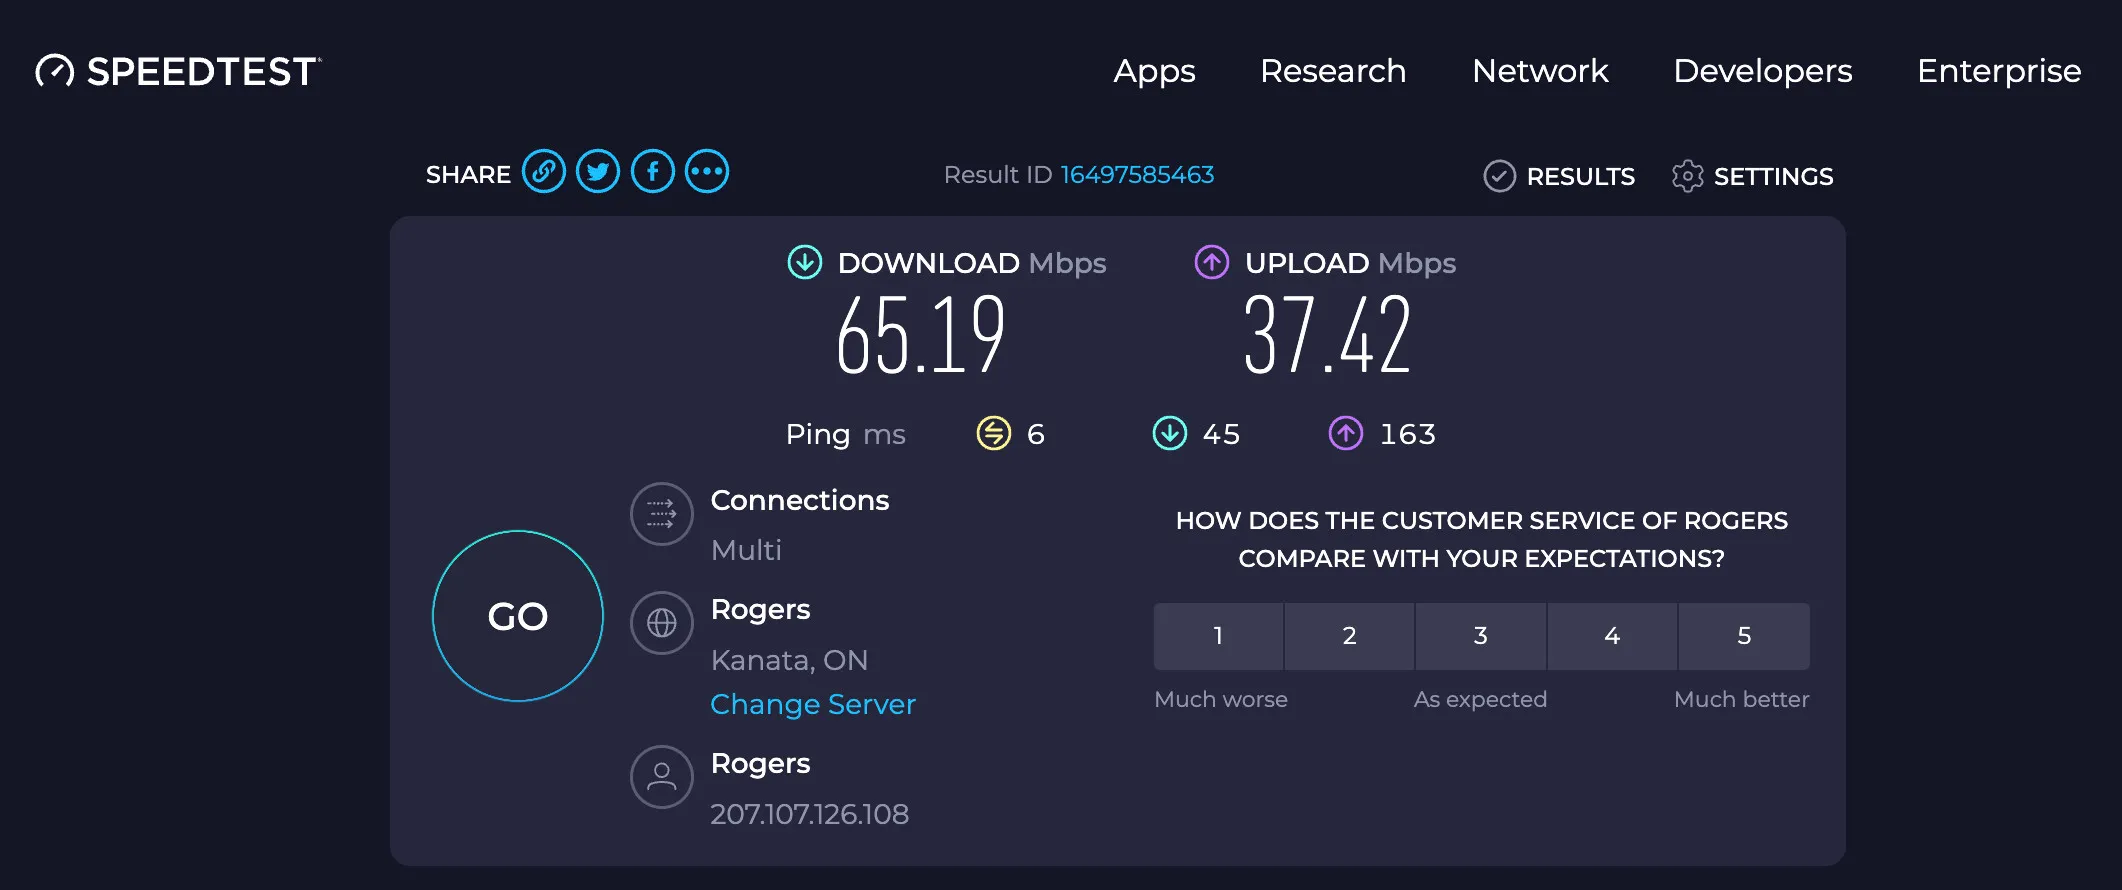Click the upload latency icon beside 163
This screenshot has width=2122, height=890.
coord(1346,433)
